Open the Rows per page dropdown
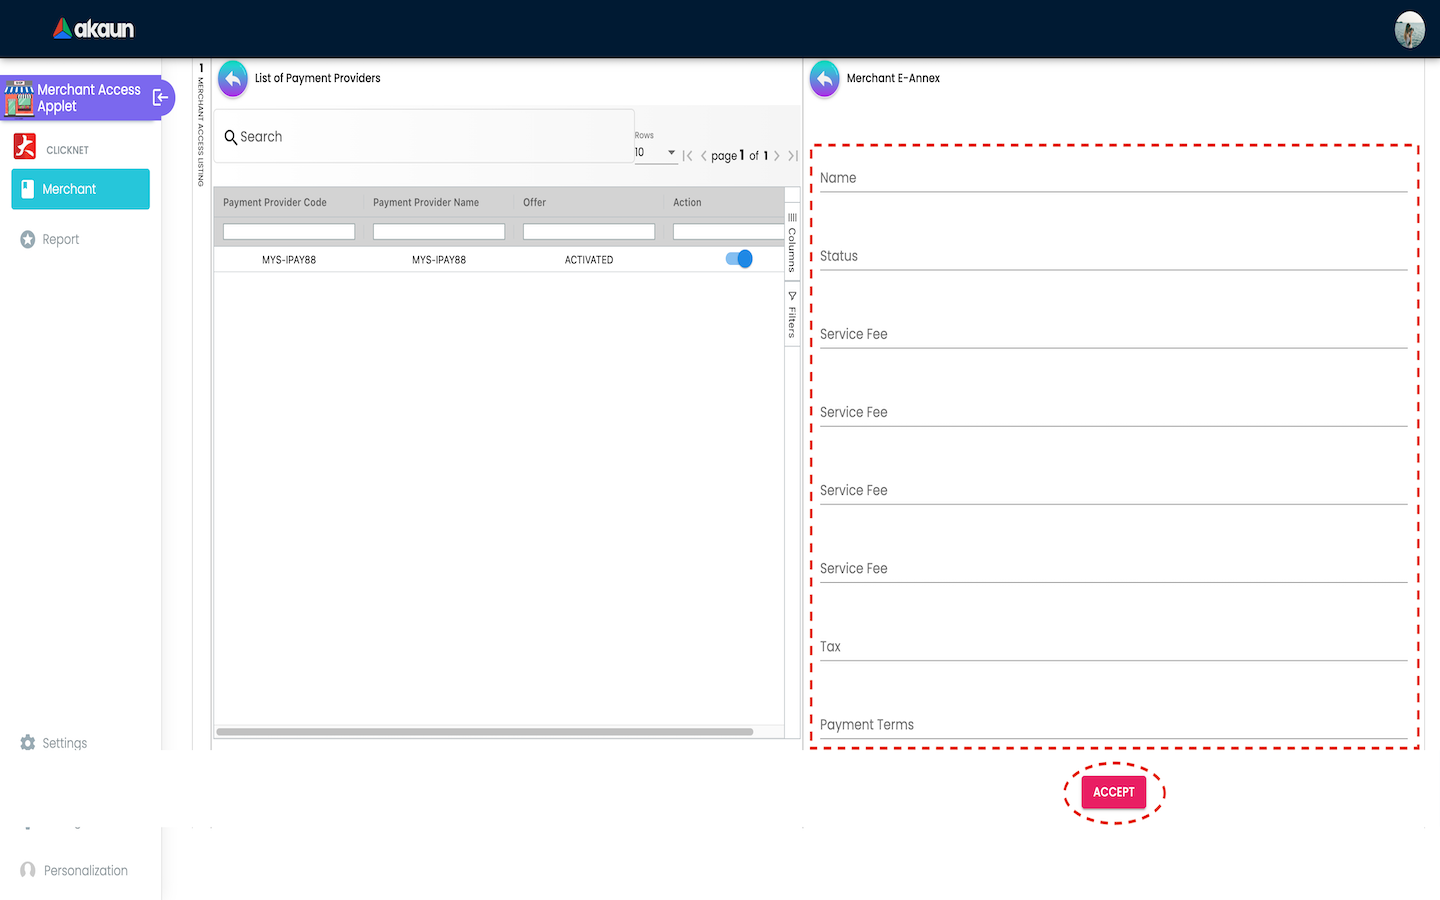The width and height of the screenshot is (1440, 900). point(656,152)
